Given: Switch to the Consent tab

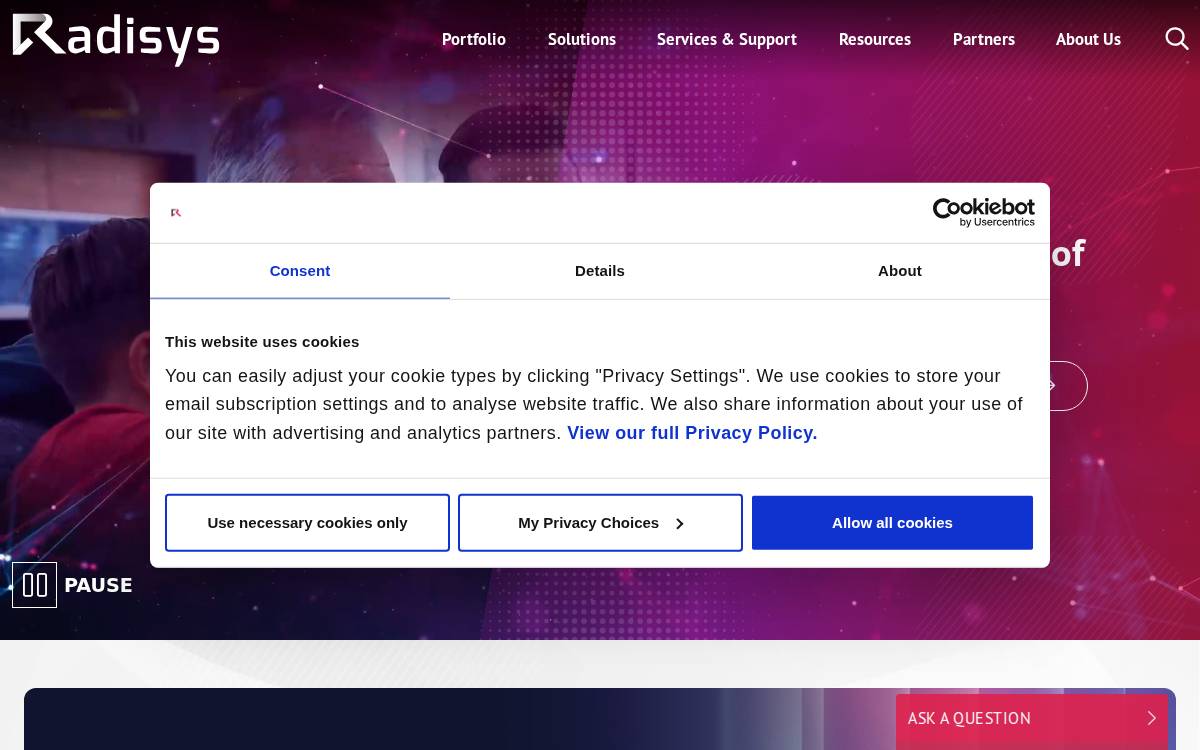Looking at the screenshot, I should [x=300, y=271].
